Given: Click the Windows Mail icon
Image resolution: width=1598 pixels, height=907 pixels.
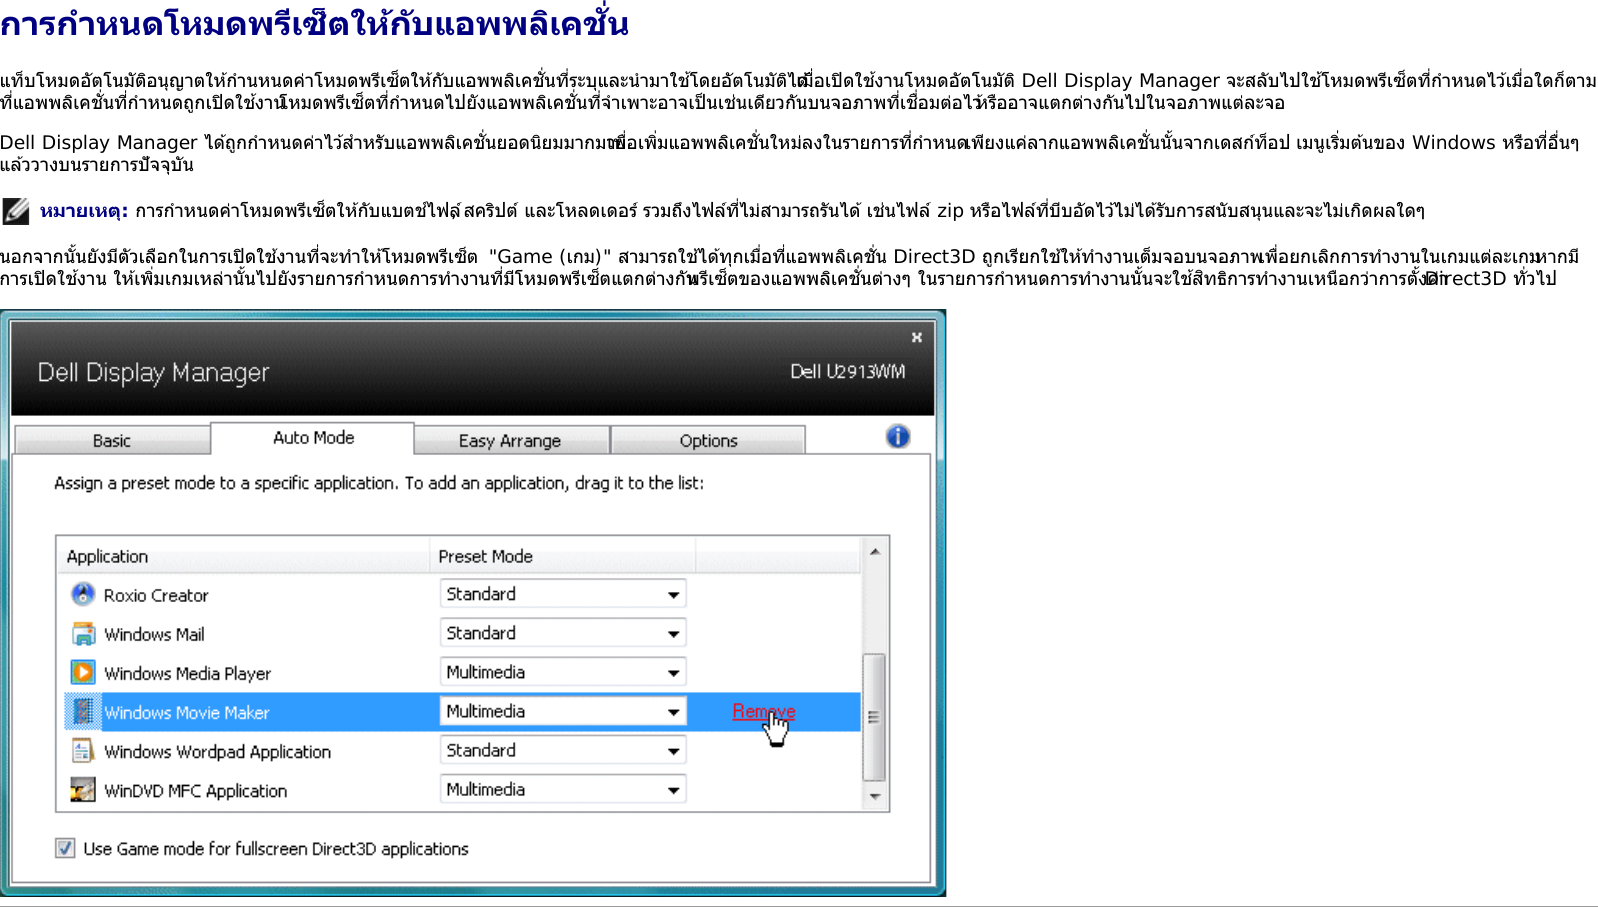Looking at the screenshot, I should click(x=83, y=634).
